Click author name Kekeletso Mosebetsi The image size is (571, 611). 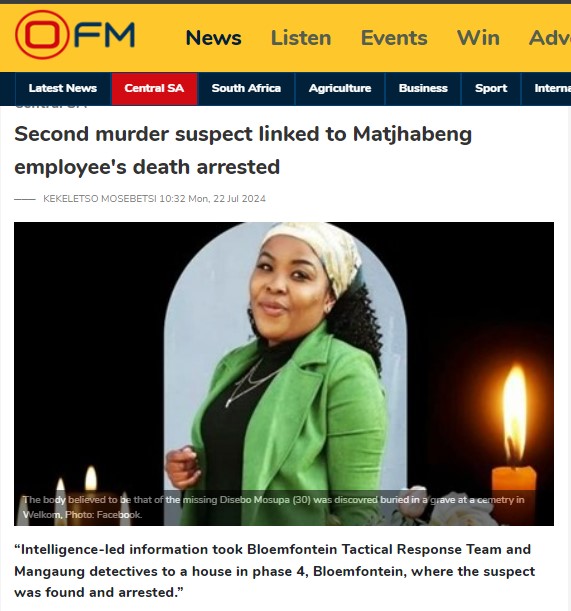[x=100, y=199]
